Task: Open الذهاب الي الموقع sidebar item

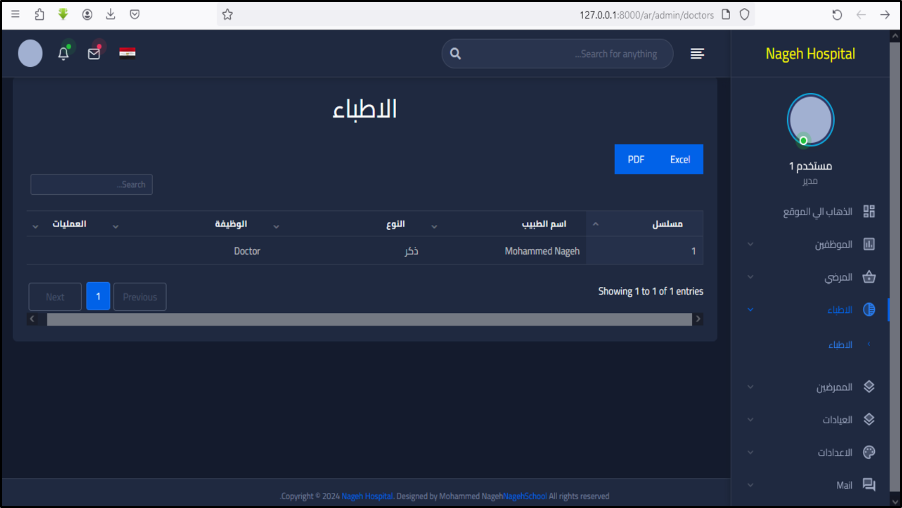Action: (817, 212)
